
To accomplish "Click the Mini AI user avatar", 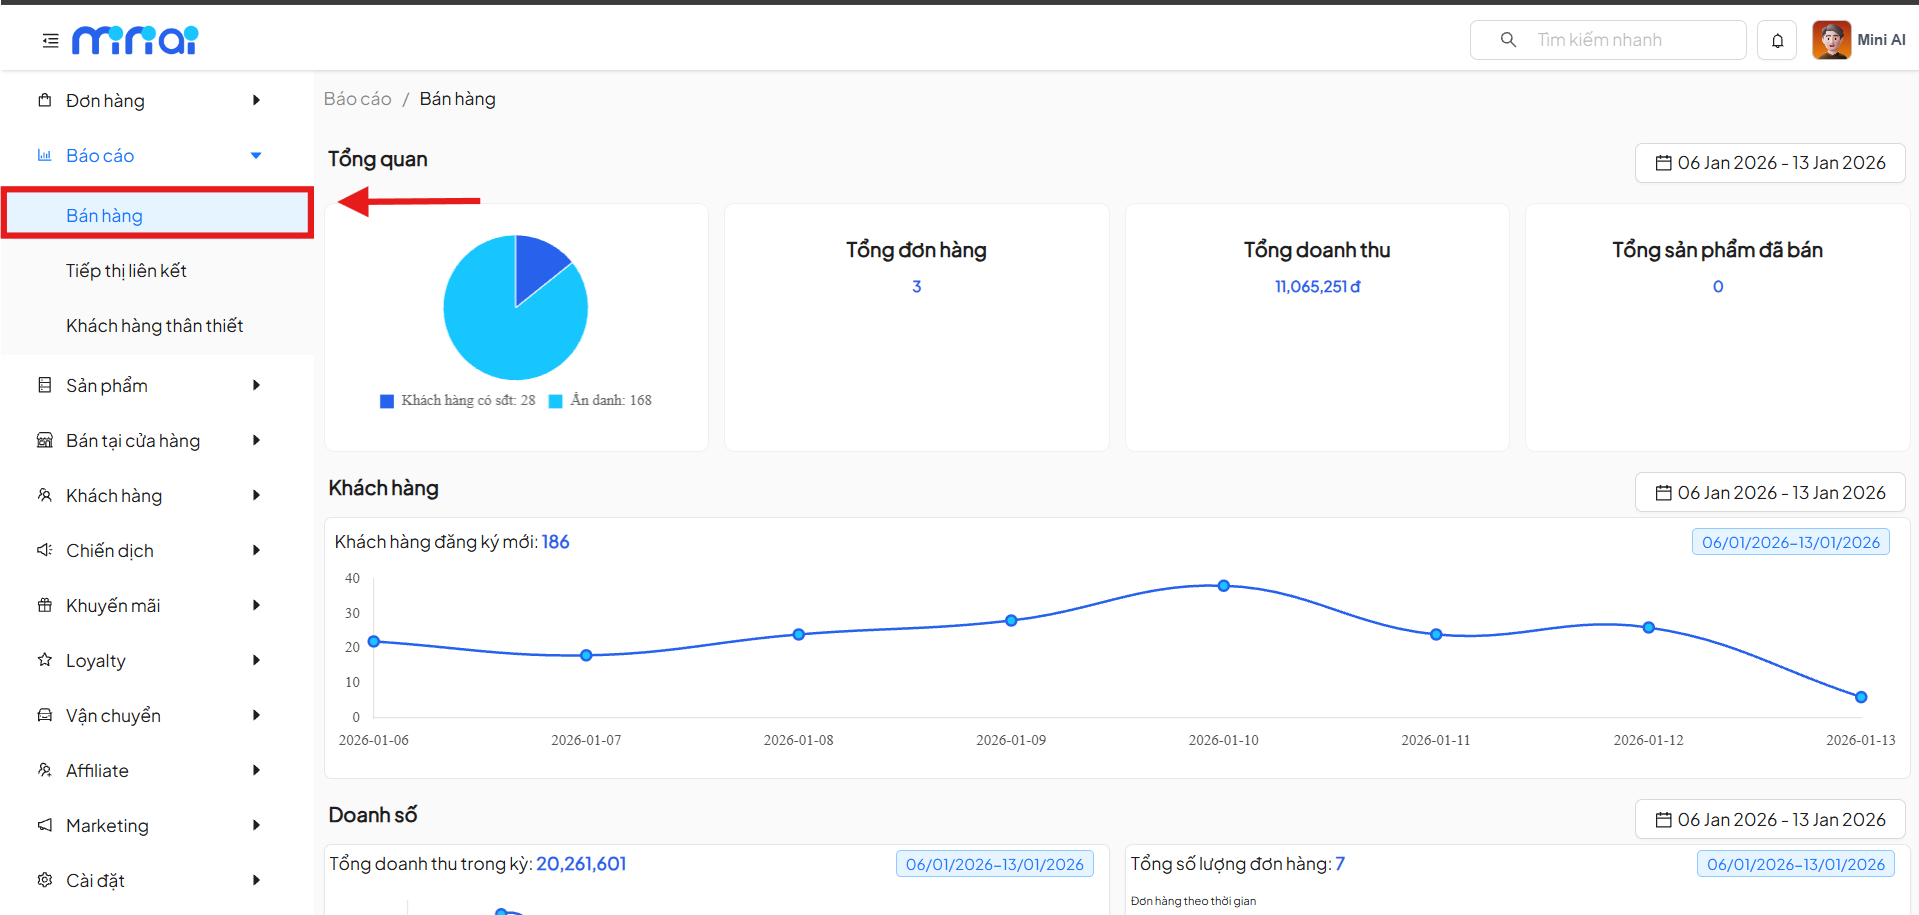I will point(1831,41).
